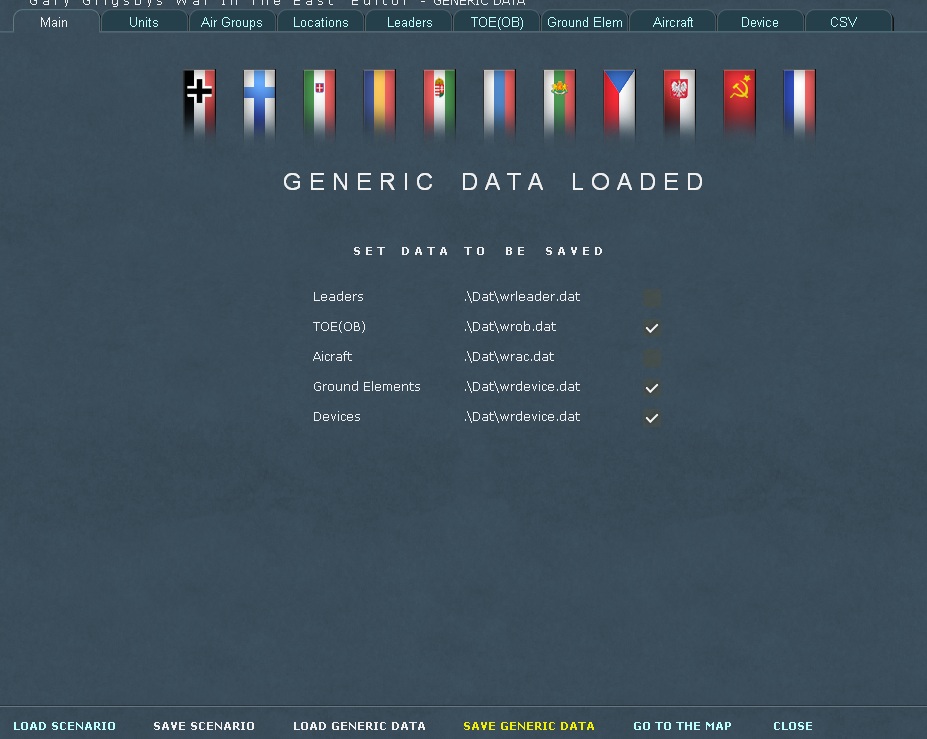Click LOAD SCENARIO at the bottom
The width and height of the screenshot is (927, 739).
(64, 726)
